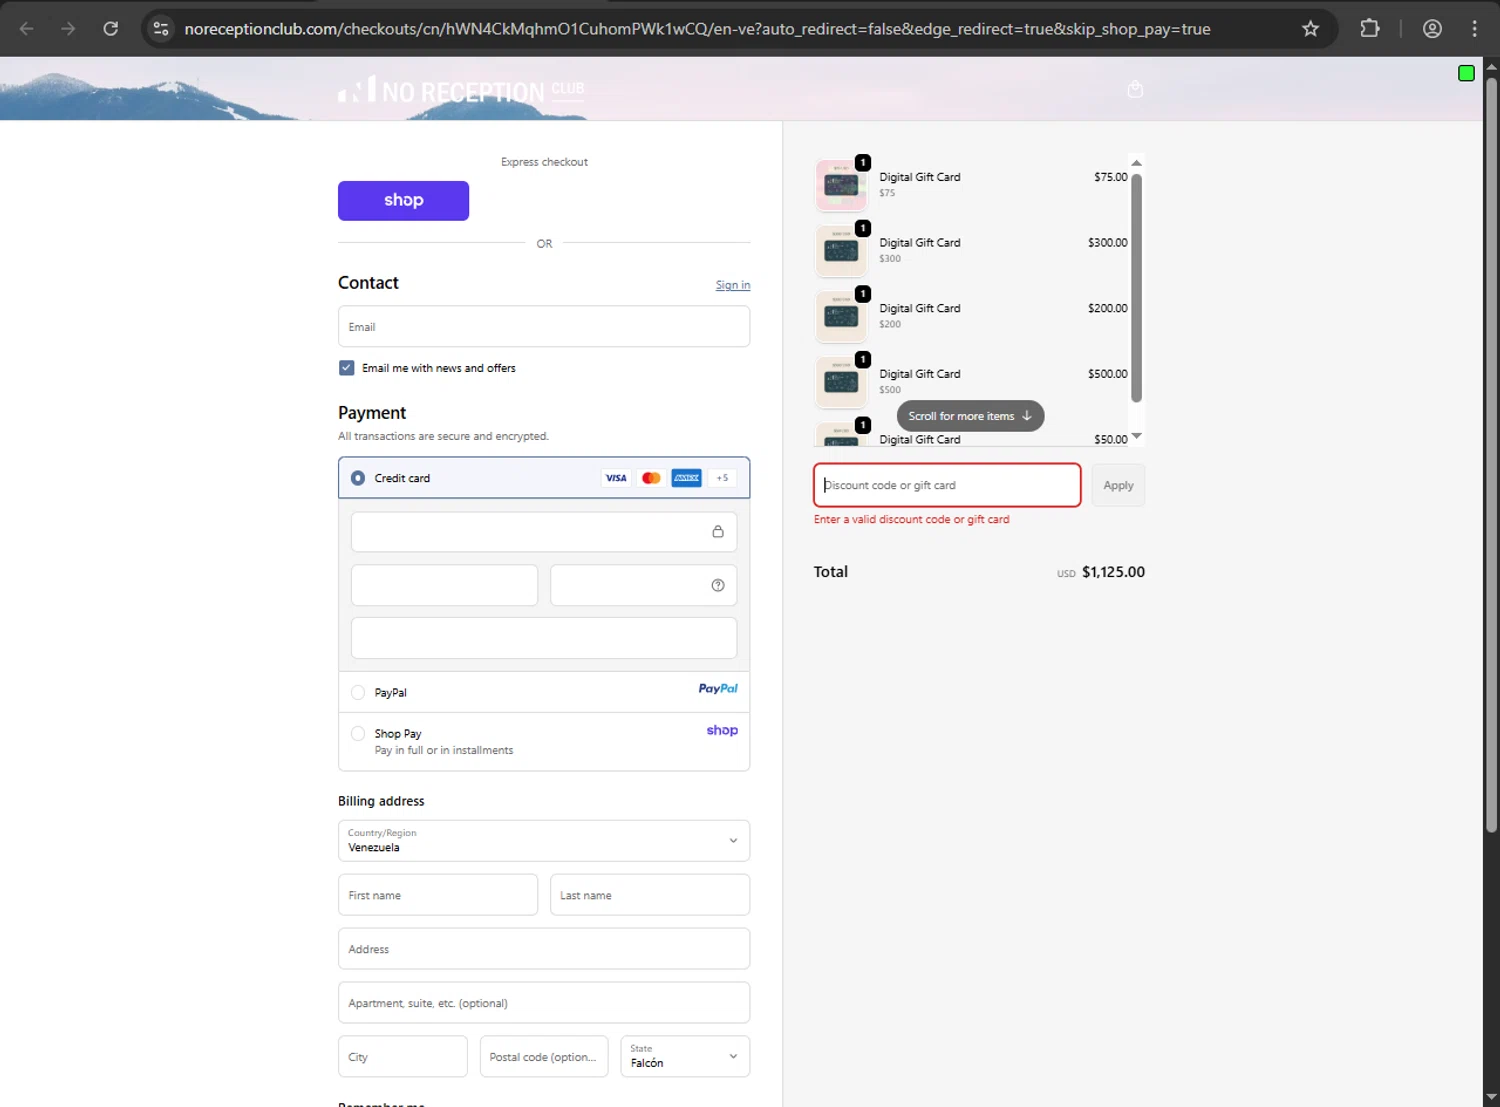
Task: Click the $300.00 price text
Action: tap(1107, 243)
